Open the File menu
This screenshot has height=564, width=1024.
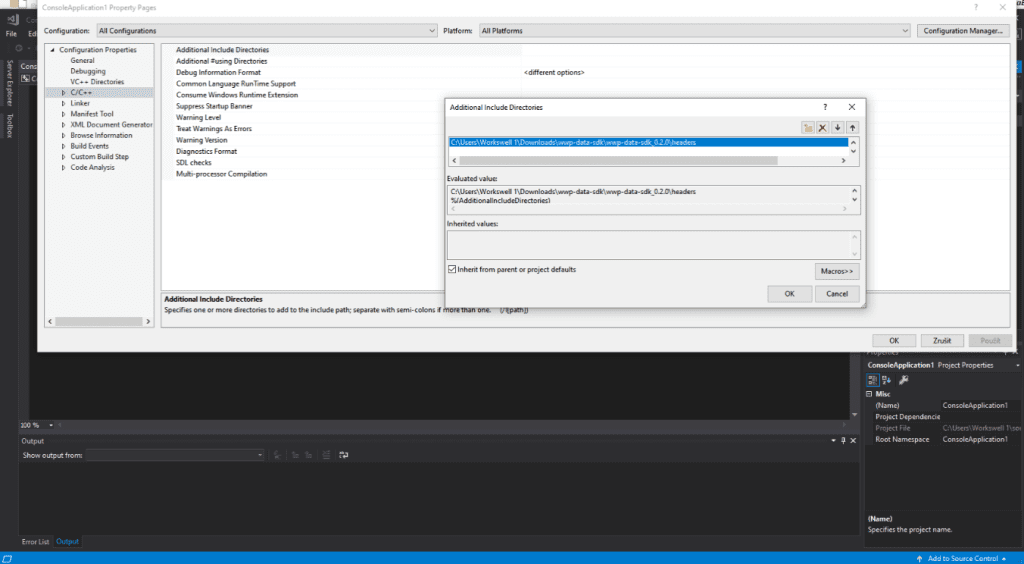(x=11, y=34)
